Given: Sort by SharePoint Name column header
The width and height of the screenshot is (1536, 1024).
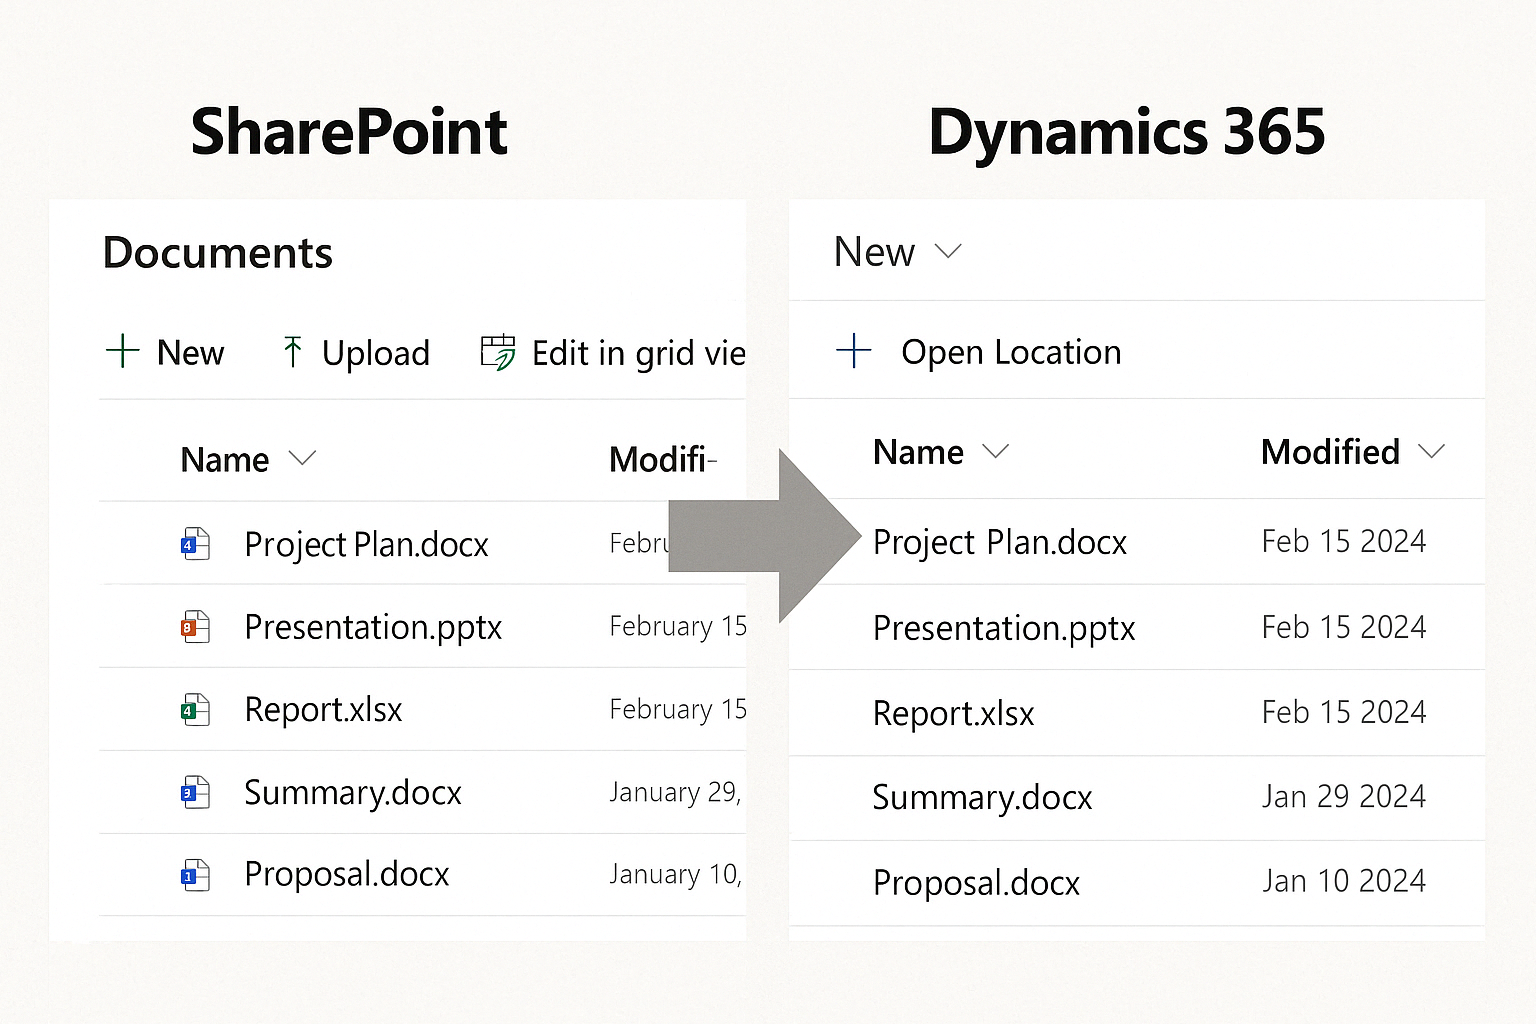Looking at the screenshot, I should tap(225, 460).
